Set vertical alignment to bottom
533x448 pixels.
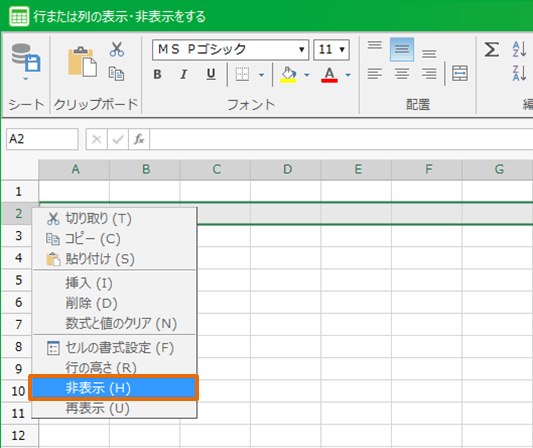(x=429, y=53)
